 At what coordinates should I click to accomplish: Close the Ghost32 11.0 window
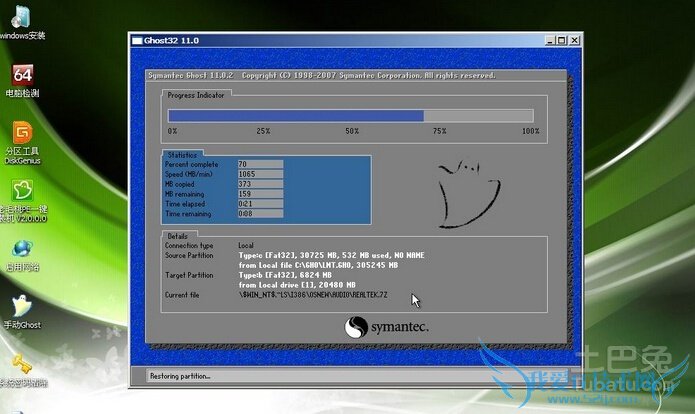[x=574, y=40]
